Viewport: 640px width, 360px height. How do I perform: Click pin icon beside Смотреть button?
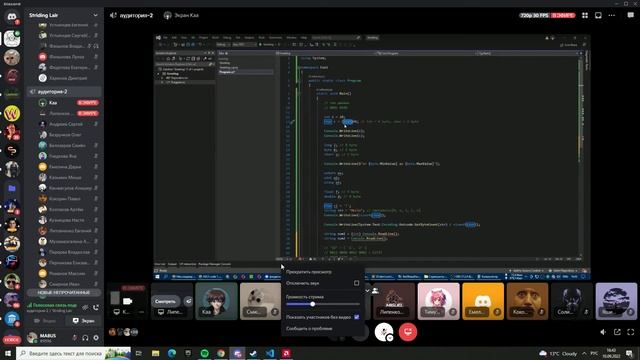pos(188,301)
